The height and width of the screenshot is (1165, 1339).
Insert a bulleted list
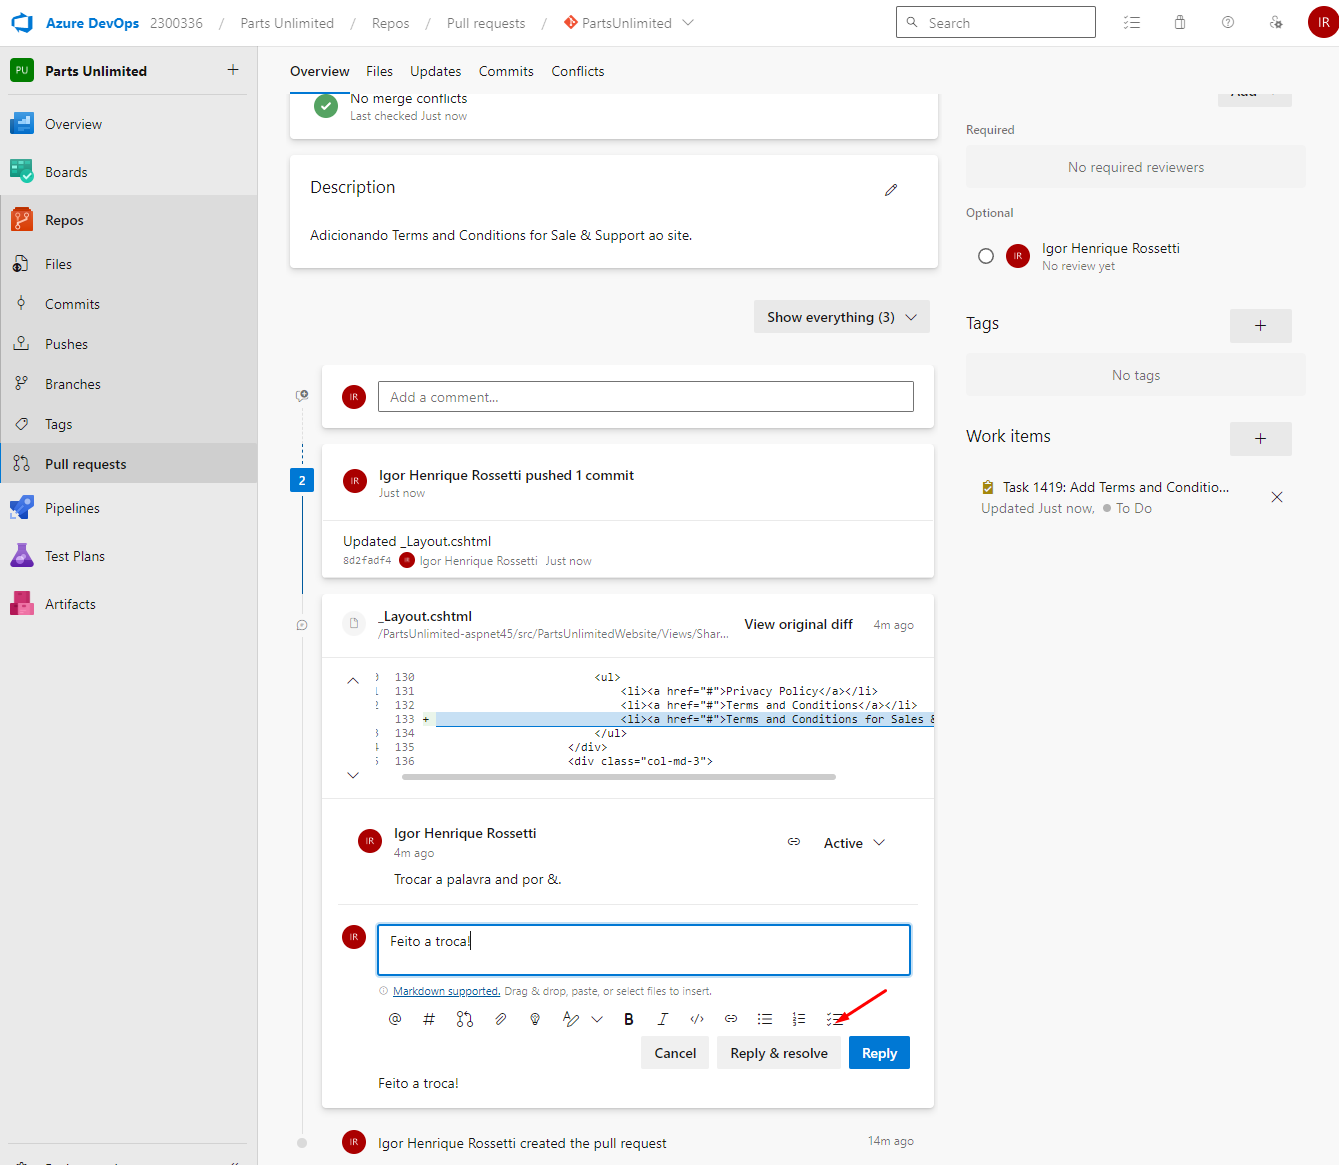(x=765, y=1019)
